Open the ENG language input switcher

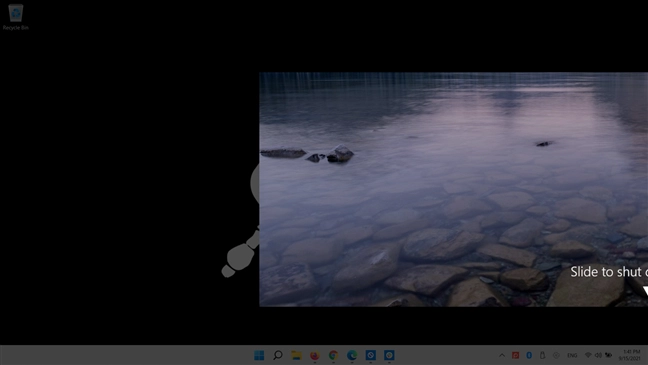(x=572, y=355)
